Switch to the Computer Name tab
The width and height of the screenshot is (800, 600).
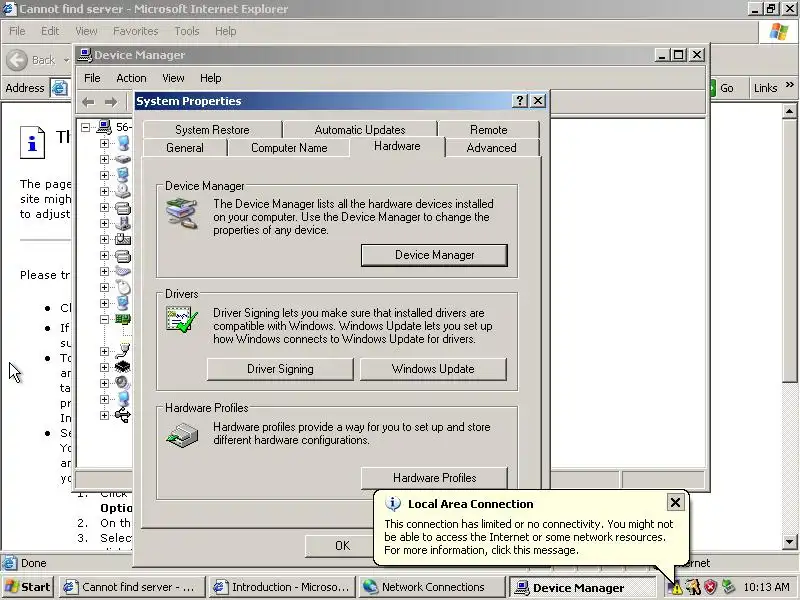289,147
